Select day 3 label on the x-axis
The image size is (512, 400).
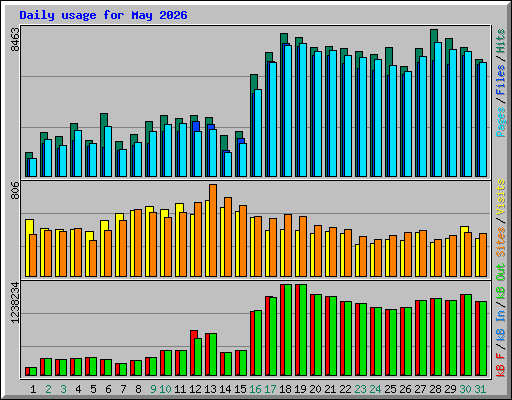(x=63, y=389)
